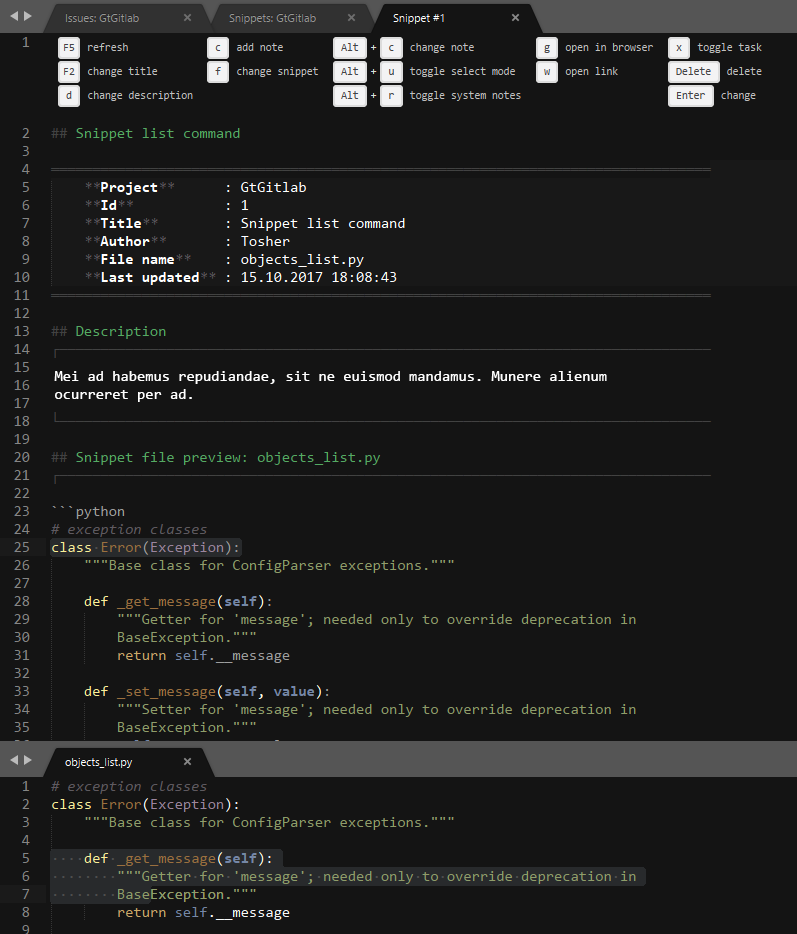The image size is (797, 934).
Task: Click 'class Error(Exception):' on line 25
Action: tap(145, 547)
